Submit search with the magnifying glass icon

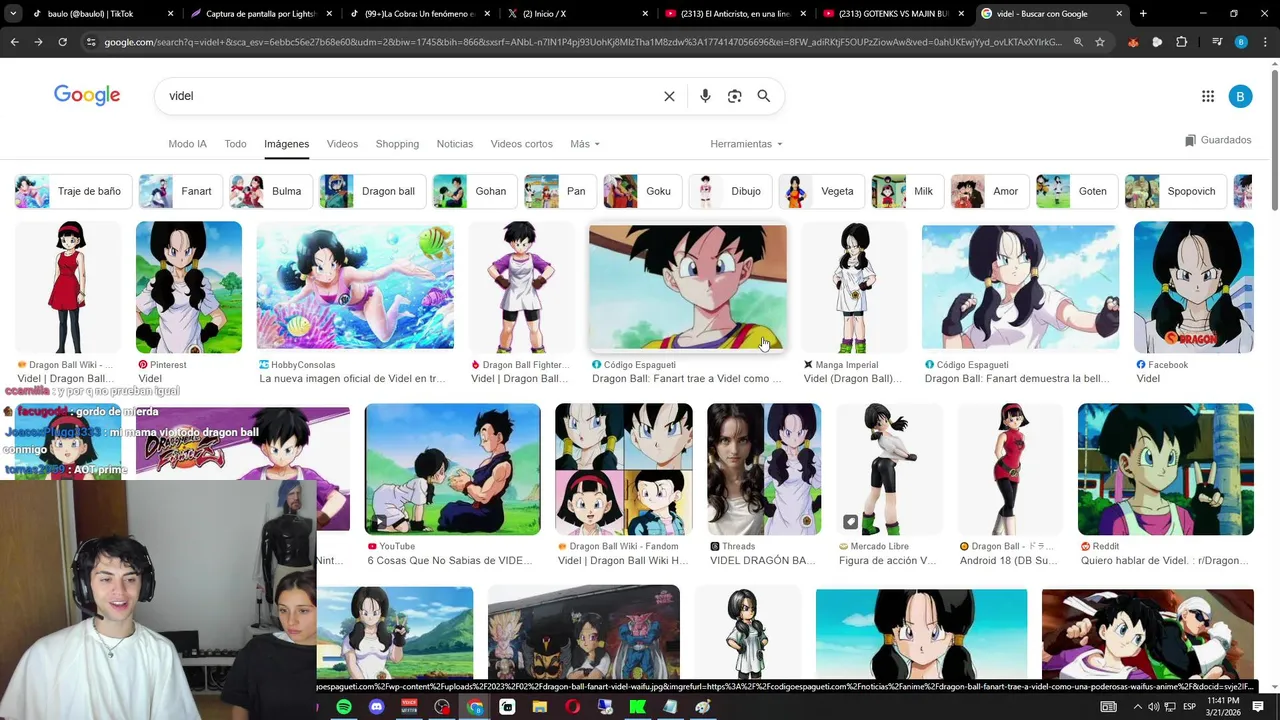pyautogui.click(x=764, y=96)
